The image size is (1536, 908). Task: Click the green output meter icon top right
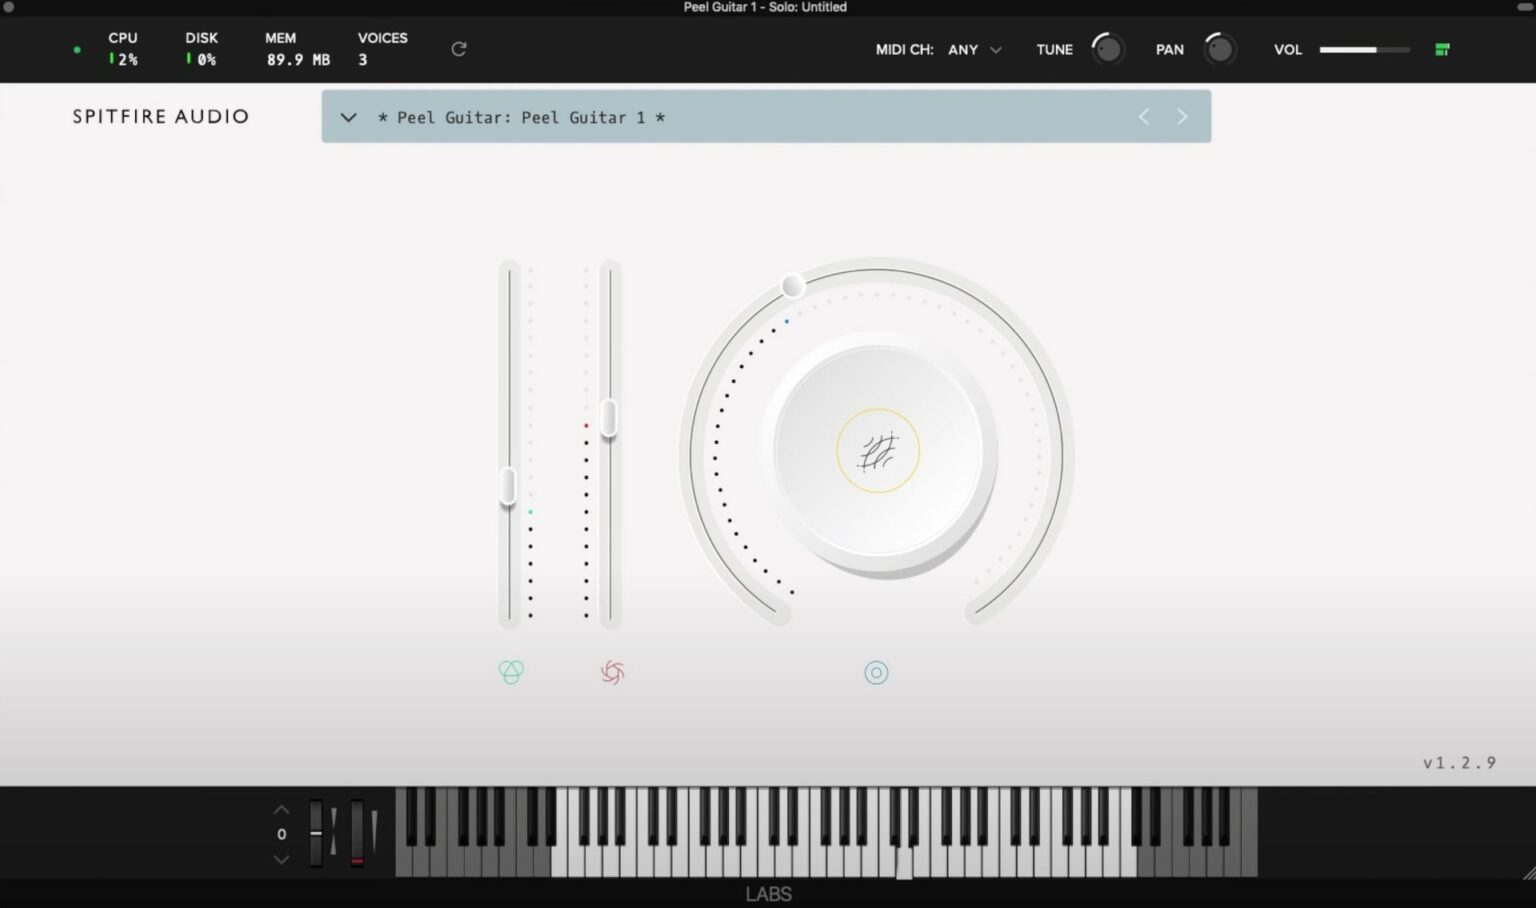point(1442,48)
